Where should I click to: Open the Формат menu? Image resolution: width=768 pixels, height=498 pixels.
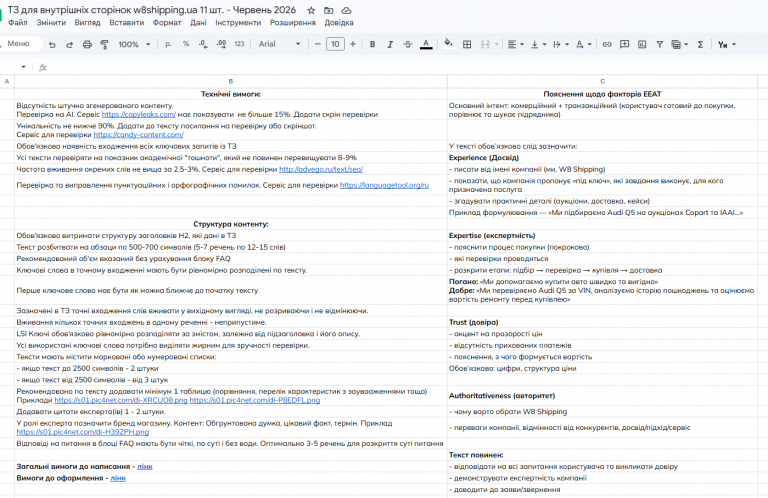tap(167, 23)
